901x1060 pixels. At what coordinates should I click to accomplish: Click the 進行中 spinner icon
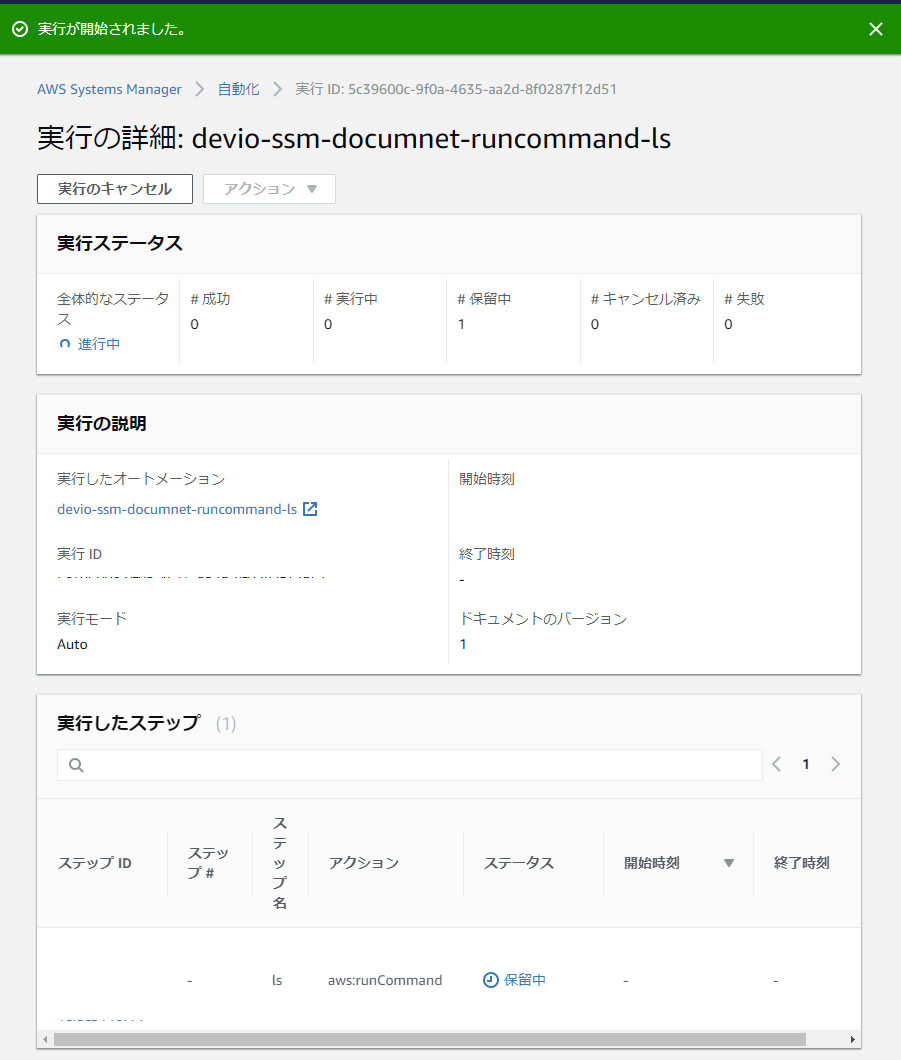[x=65, y=344]
